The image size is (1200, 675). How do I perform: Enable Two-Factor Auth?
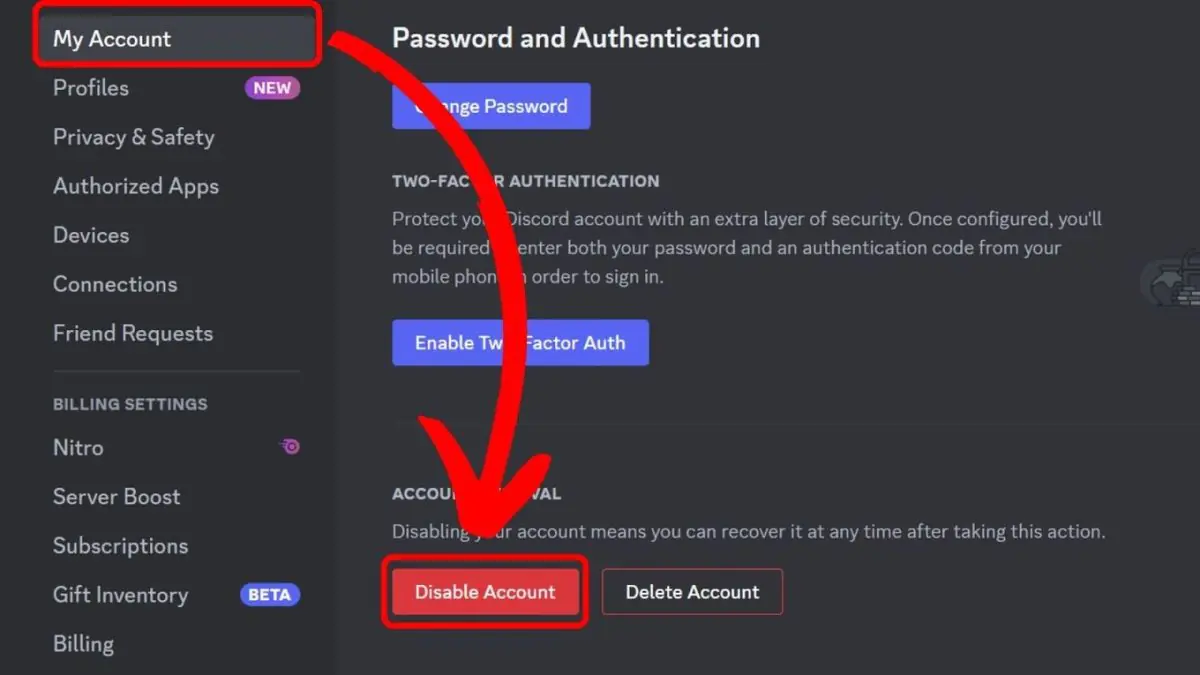(x=520, y=342)
